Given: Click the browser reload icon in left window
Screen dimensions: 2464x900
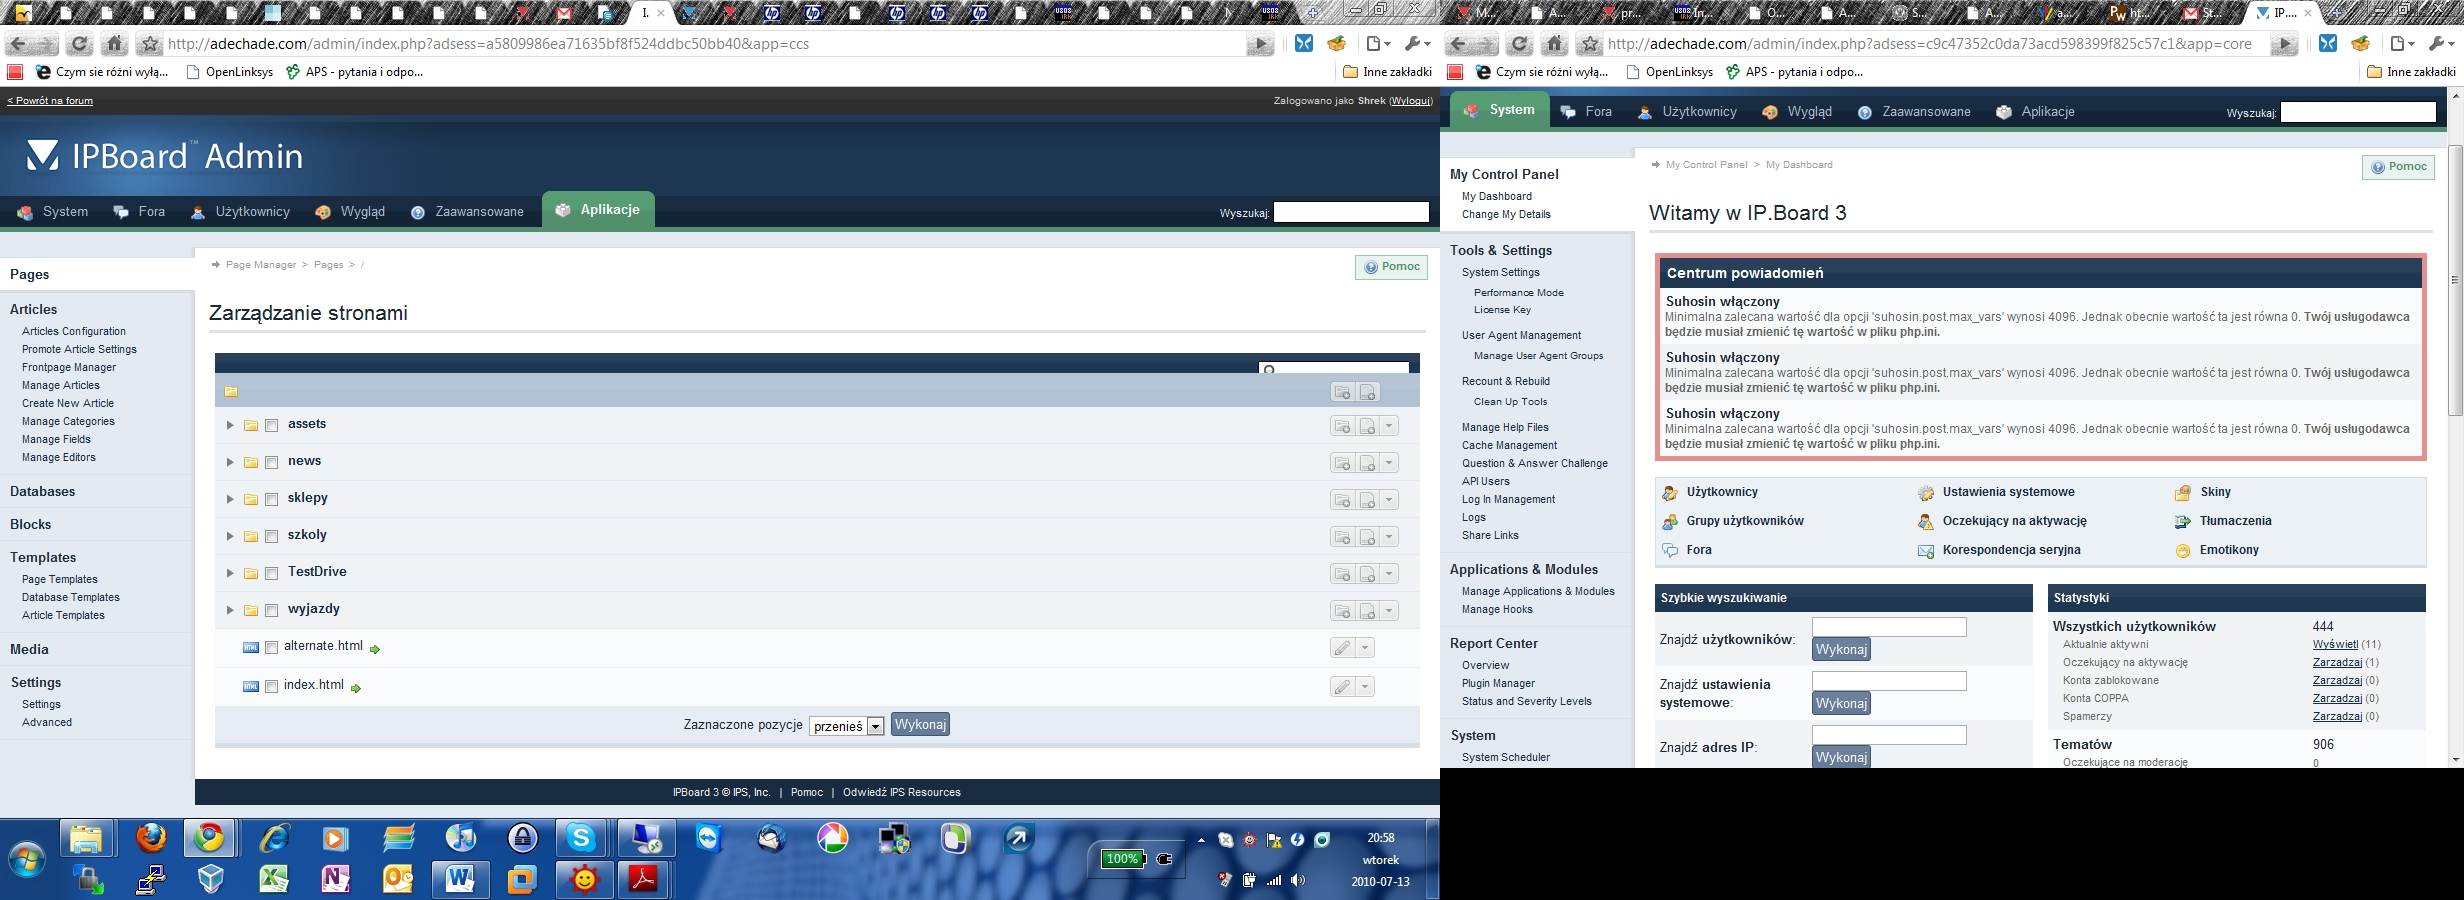Looking at the screenshot, I should point(79,44).
